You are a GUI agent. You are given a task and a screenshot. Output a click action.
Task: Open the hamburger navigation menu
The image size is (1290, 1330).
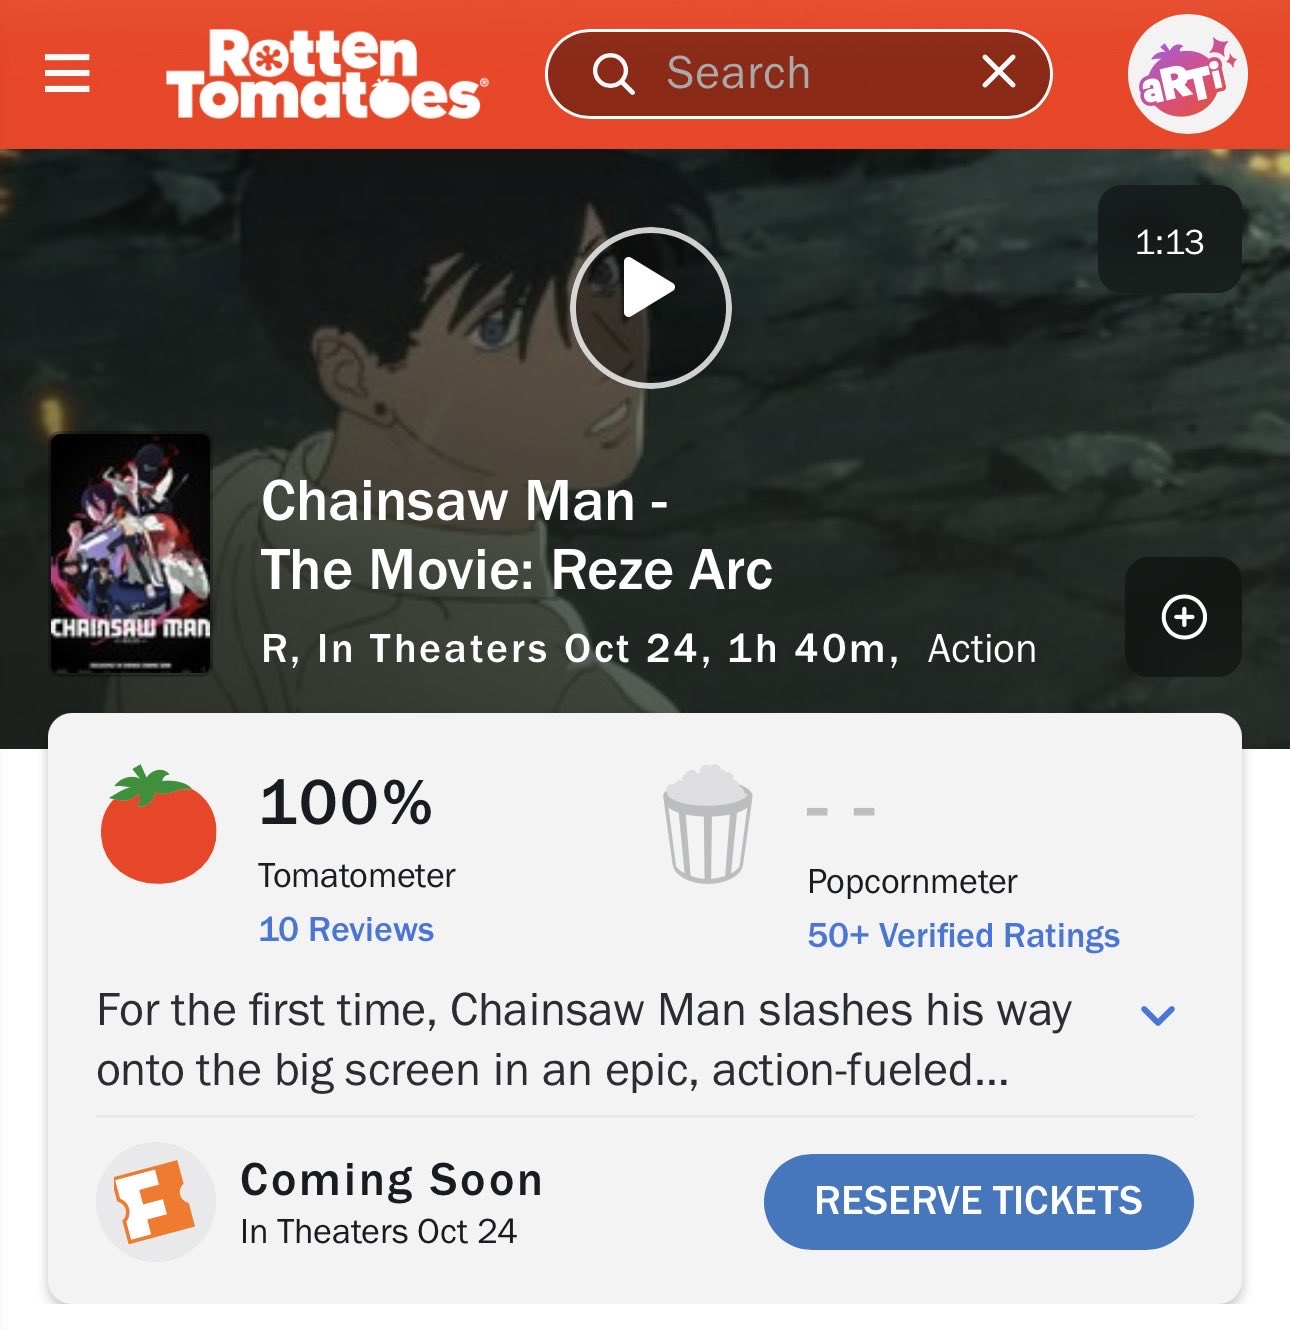[x=67, y=73]
